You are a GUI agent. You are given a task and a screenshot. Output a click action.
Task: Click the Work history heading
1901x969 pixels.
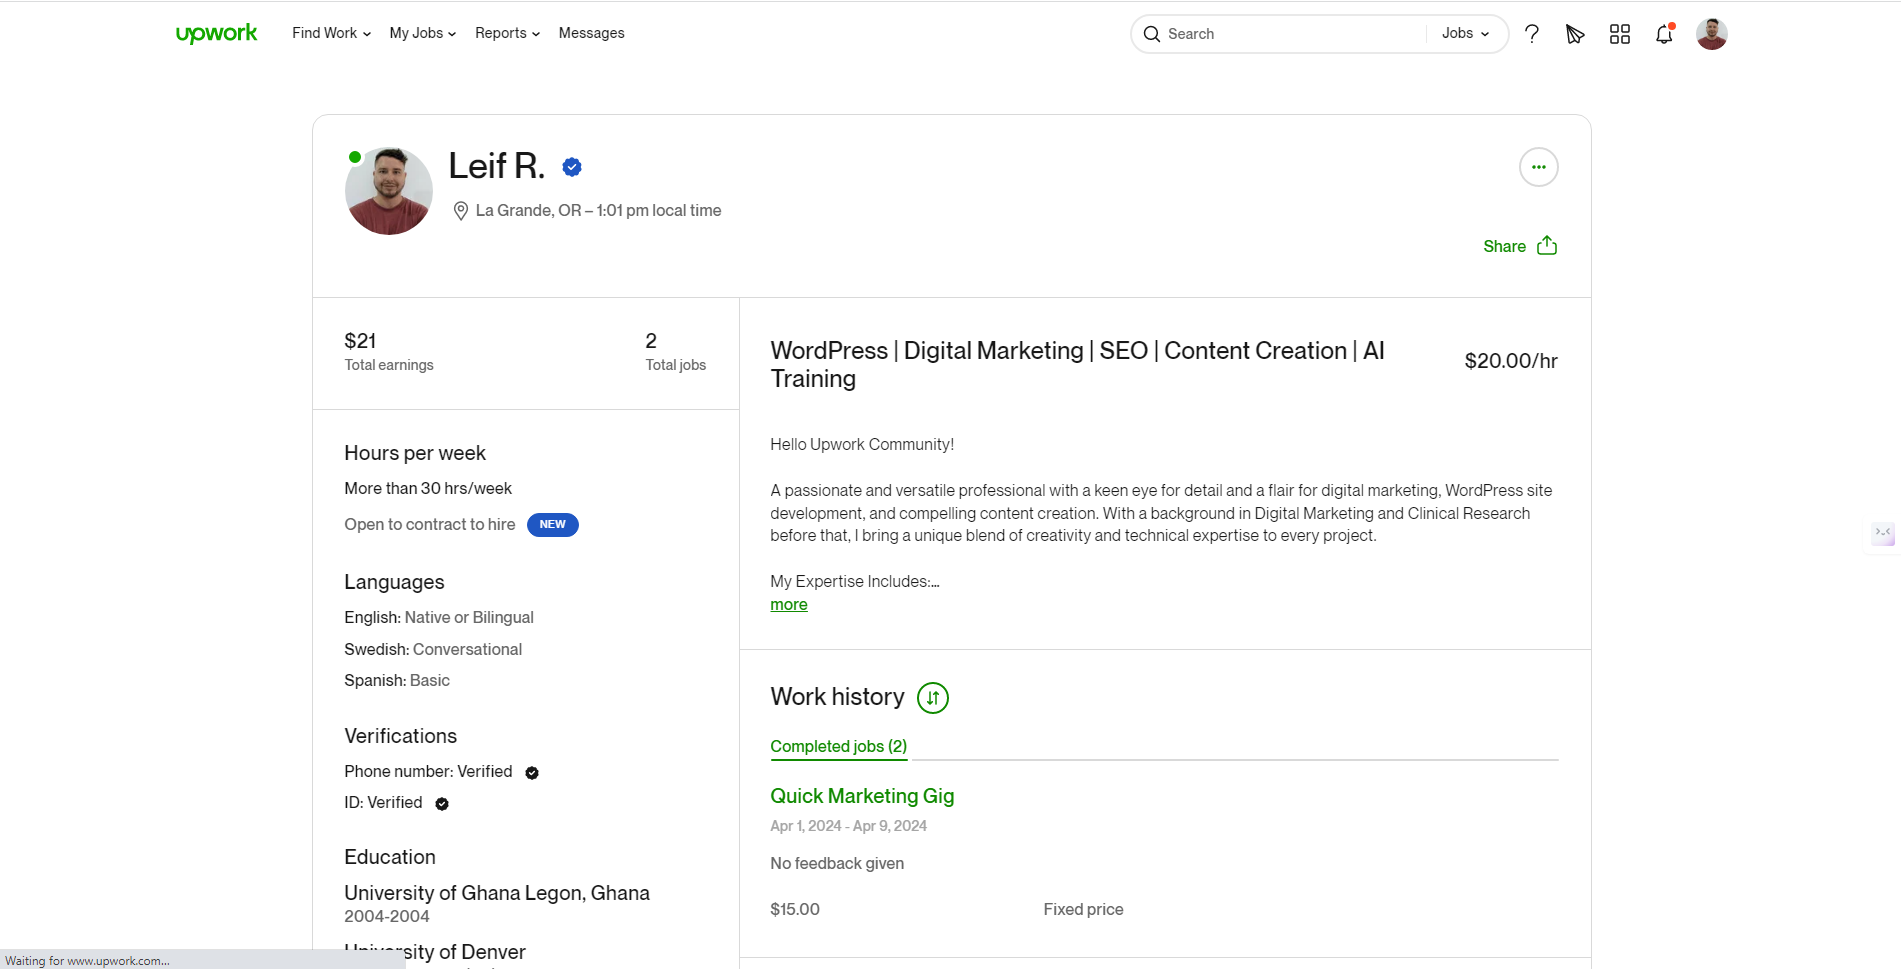coord(837,697)
